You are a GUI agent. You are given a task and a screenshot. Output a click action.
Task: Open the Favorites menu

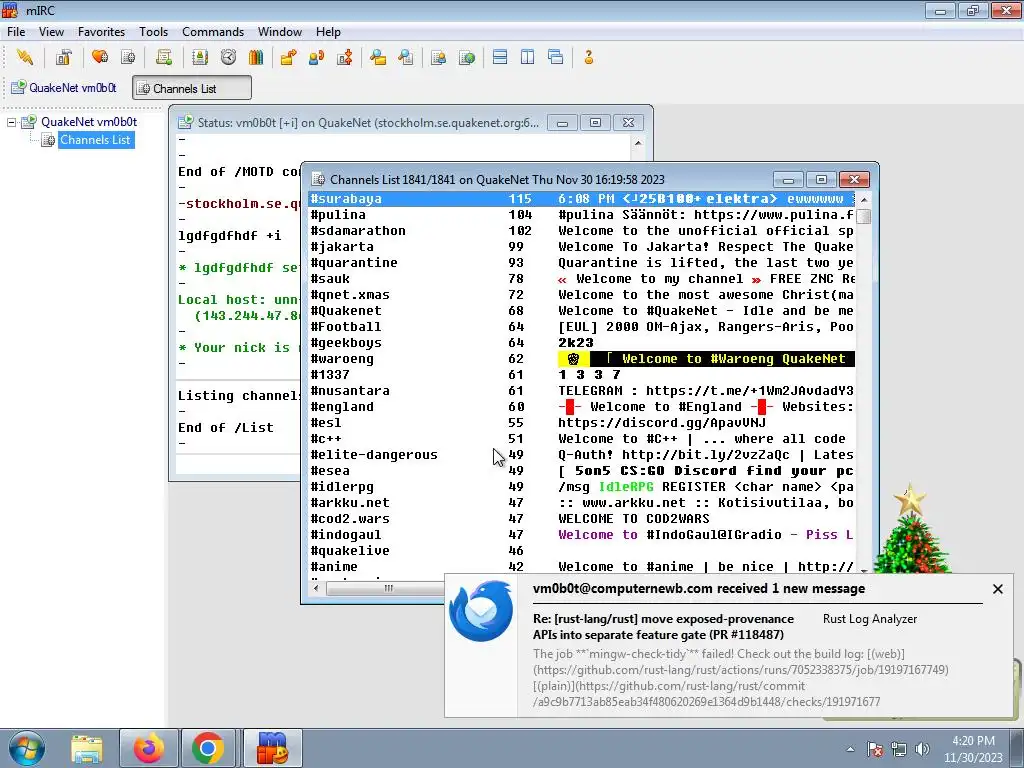coord(101,31)
